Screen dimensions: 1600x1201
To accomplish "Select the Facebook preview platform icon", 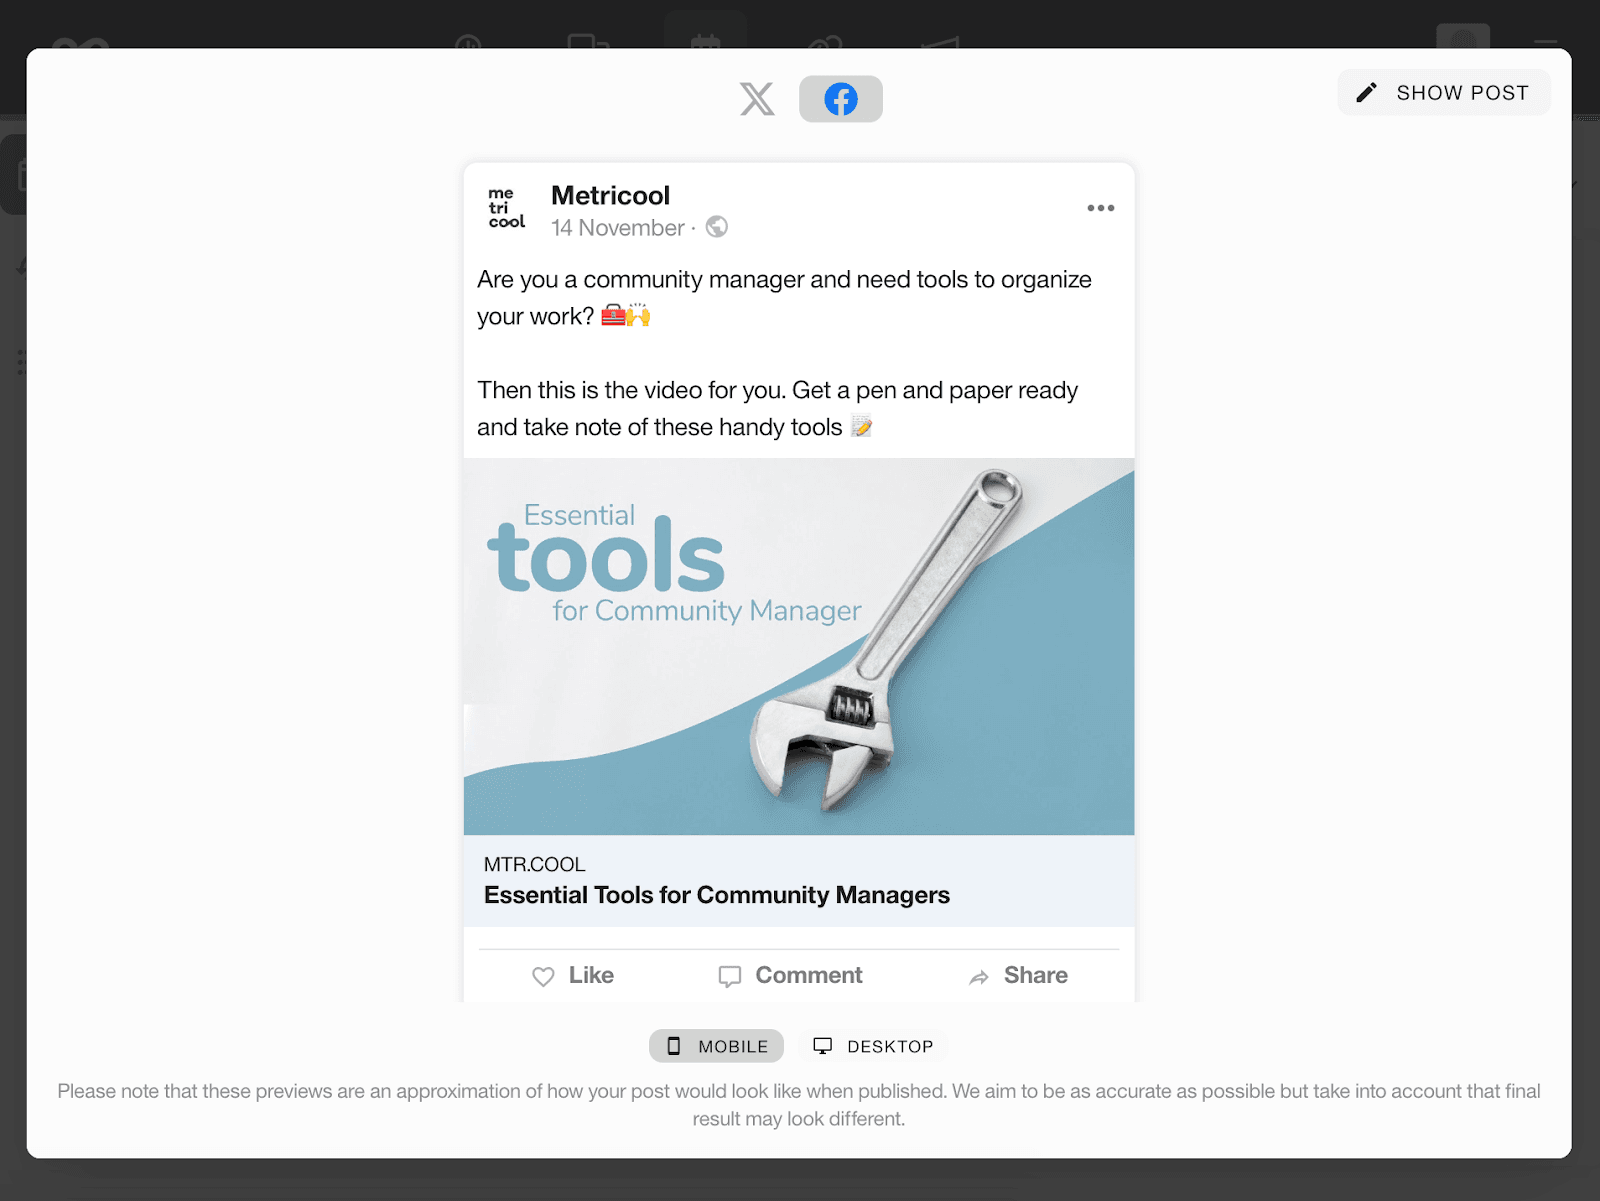I will point(840,99).
